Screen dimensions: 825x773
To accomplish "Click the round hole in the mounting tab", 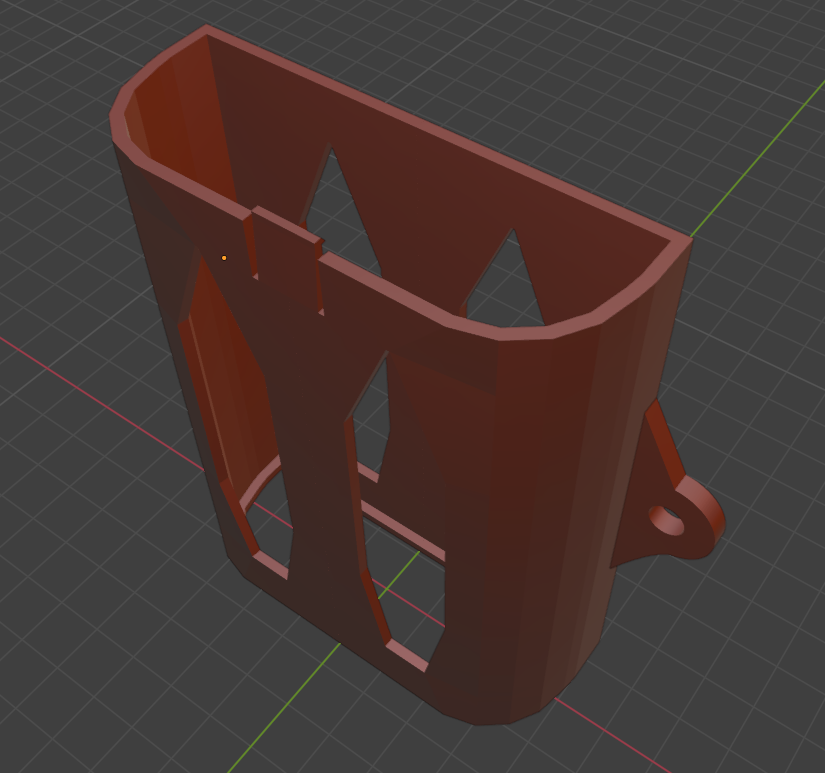I will tap(667, 521).
